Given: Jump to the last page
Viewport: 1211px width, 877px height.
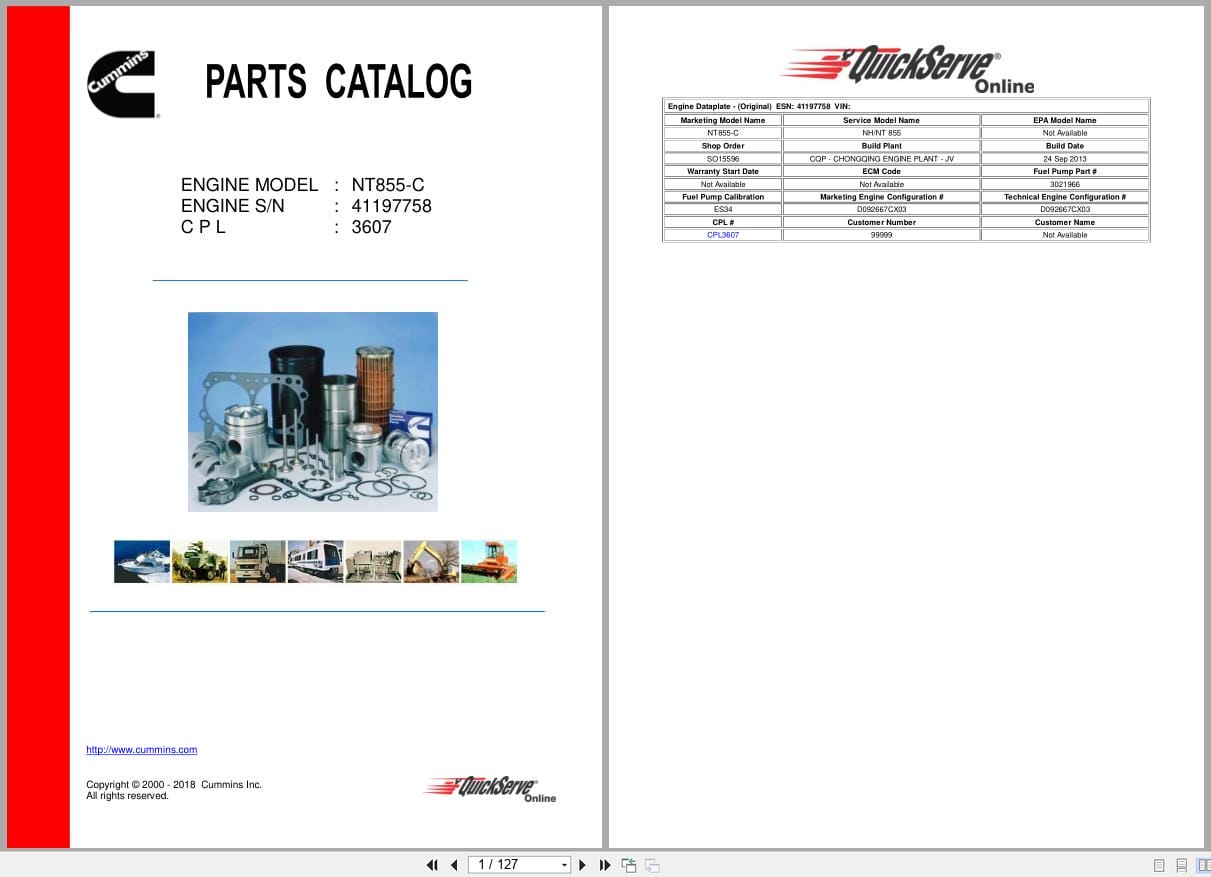Looking at the screenshot, I should [605, 865].
